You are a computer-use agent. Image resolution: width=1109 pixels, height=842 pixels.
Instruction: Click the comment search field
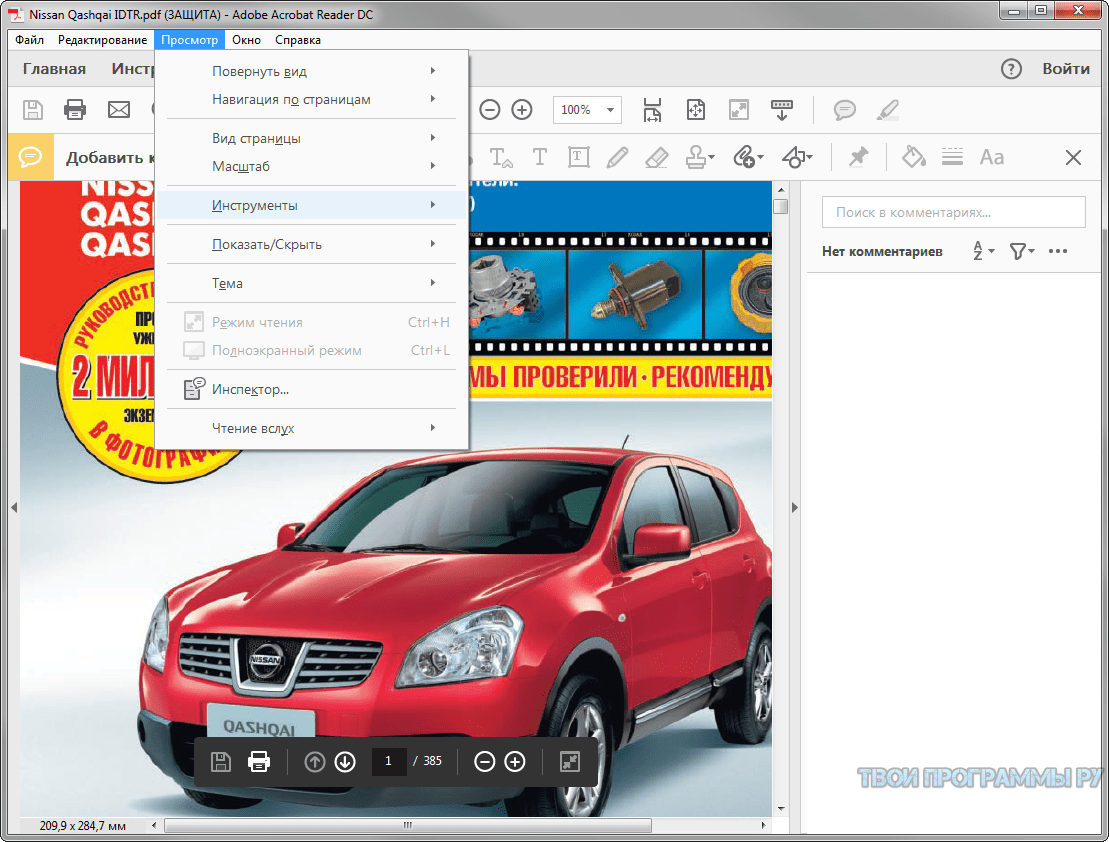pos(953,212)
